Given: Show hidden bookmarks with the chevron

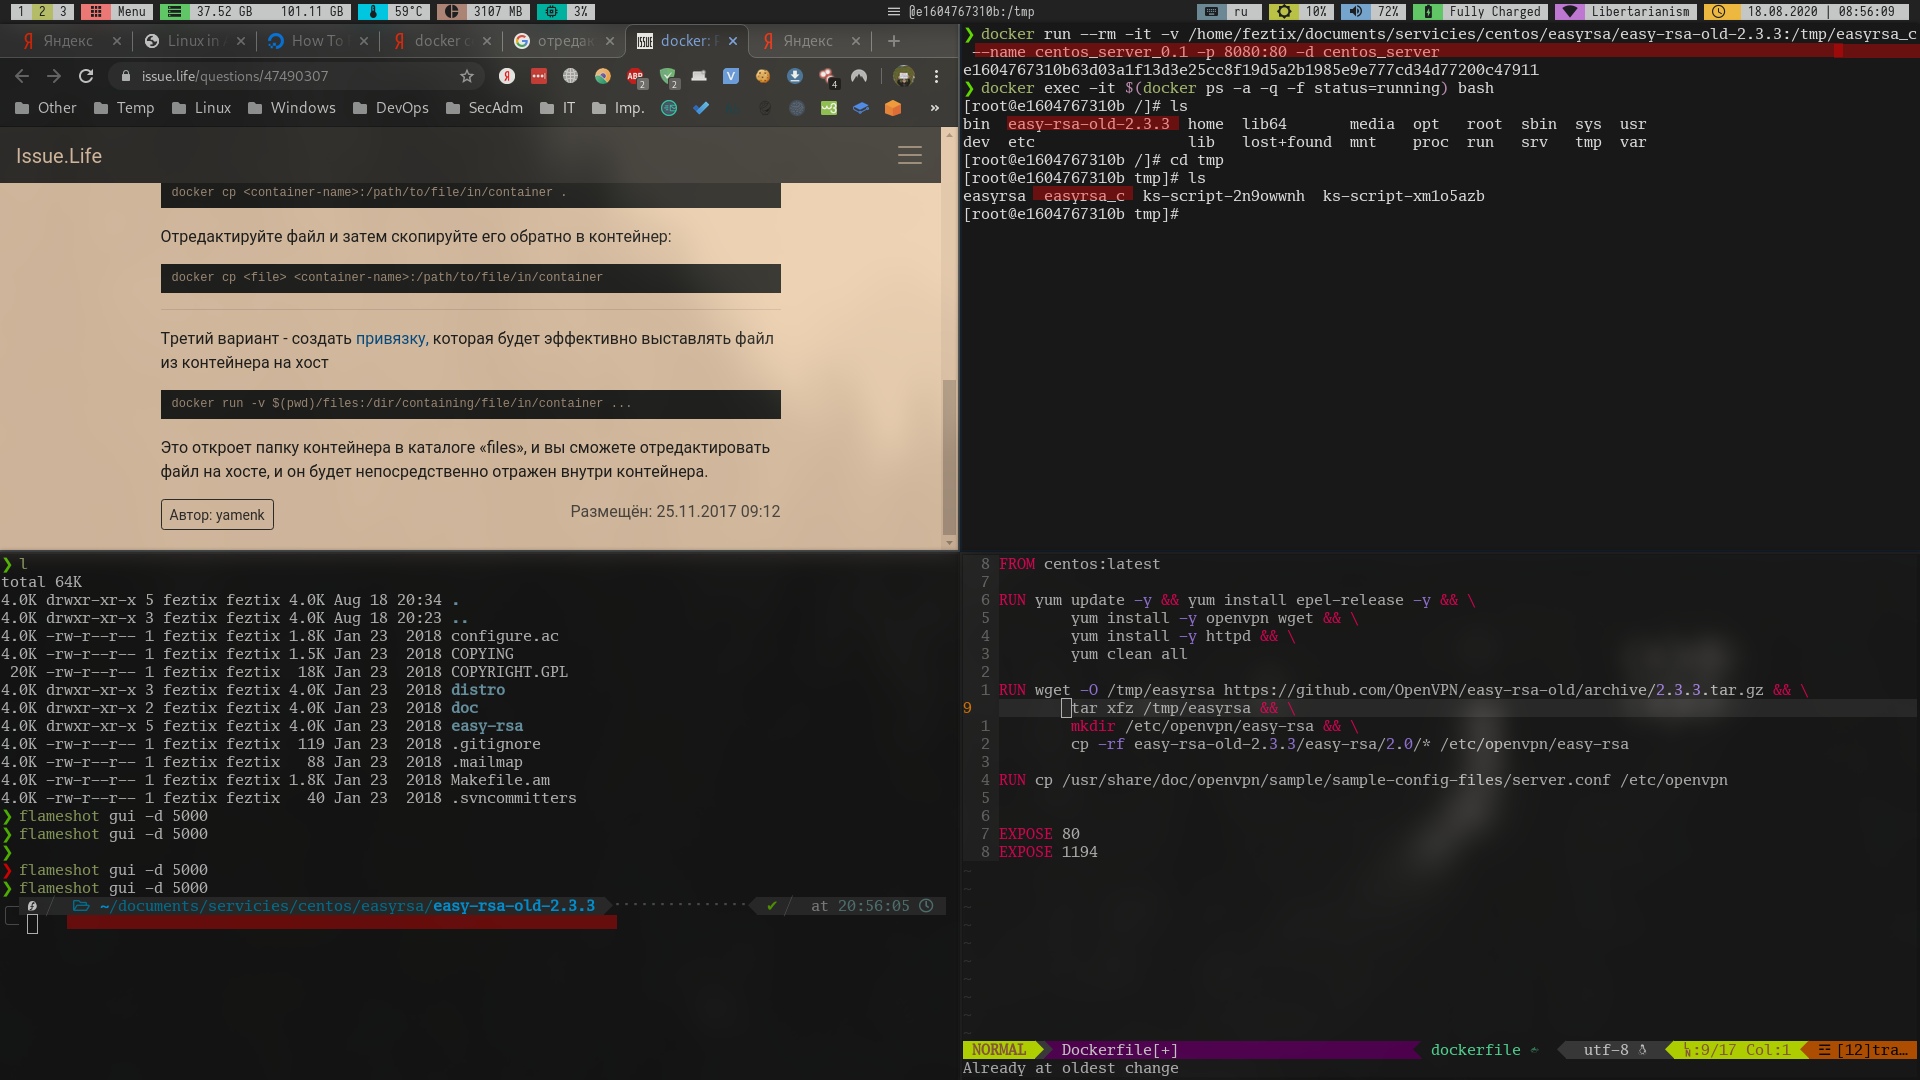Looking at the screenshot, I should tap(935, 108).
